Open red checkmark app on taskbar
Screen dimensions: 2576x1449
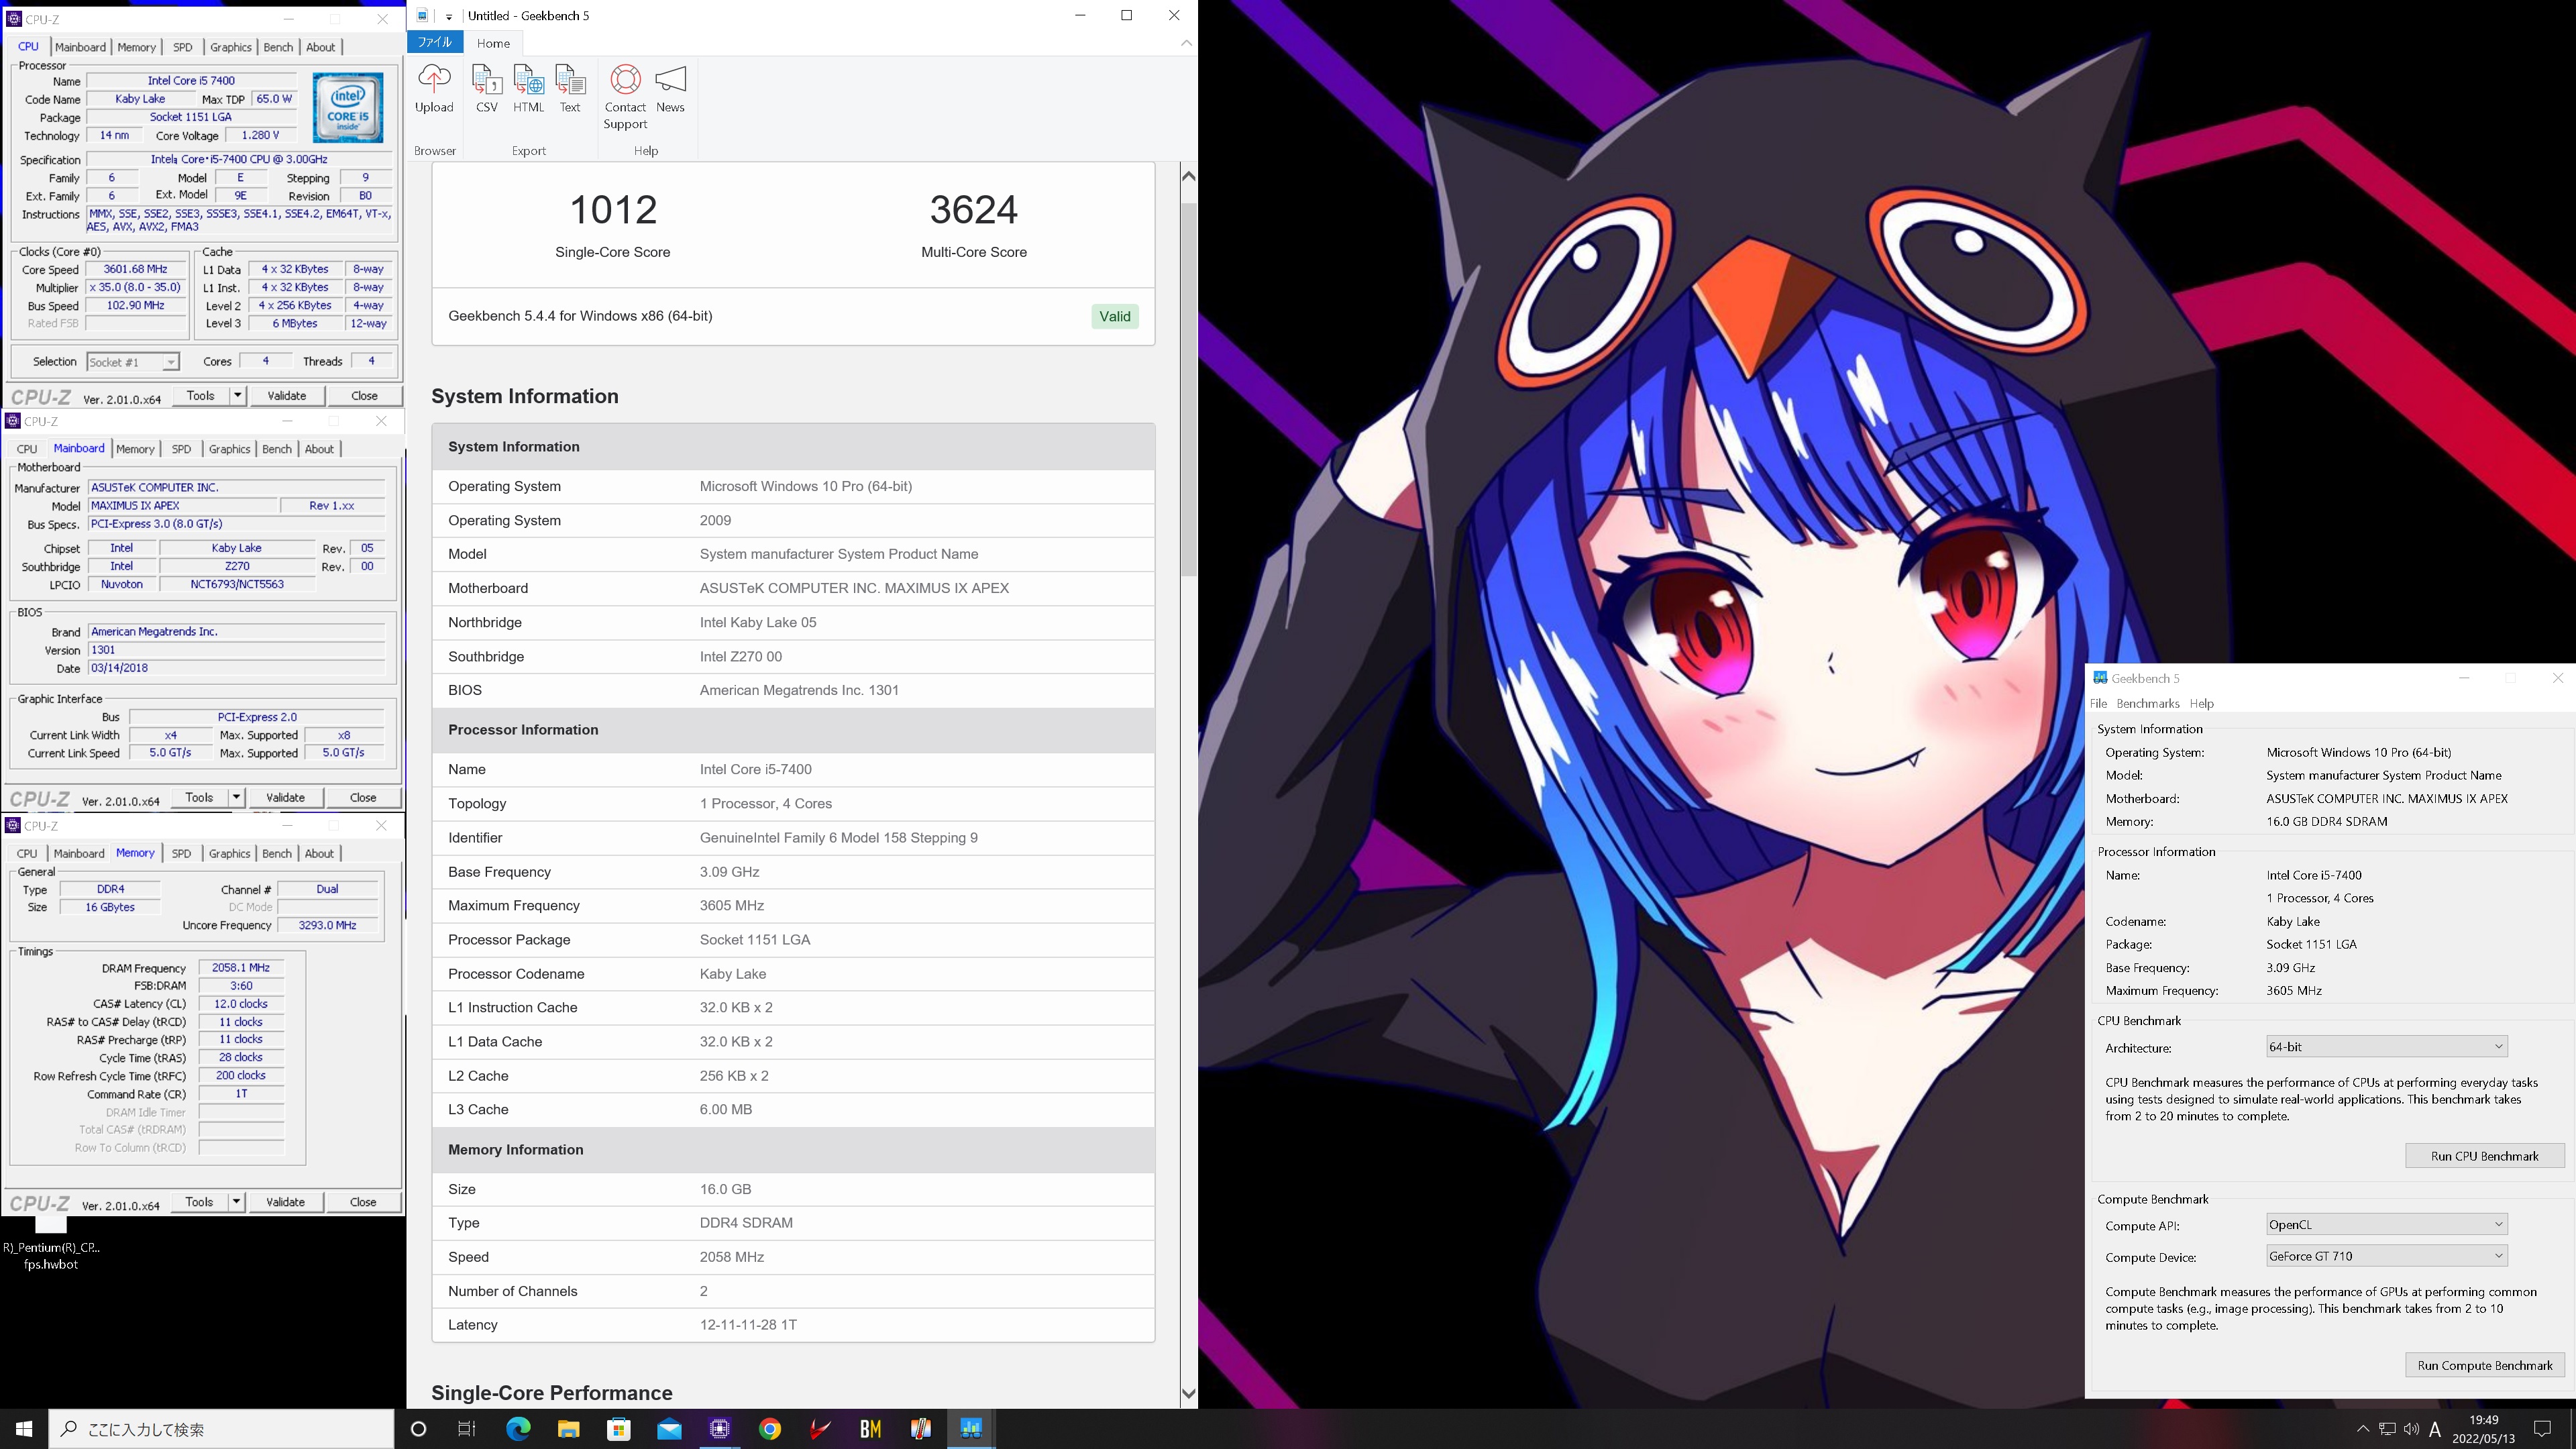(x=820, y=1429)
